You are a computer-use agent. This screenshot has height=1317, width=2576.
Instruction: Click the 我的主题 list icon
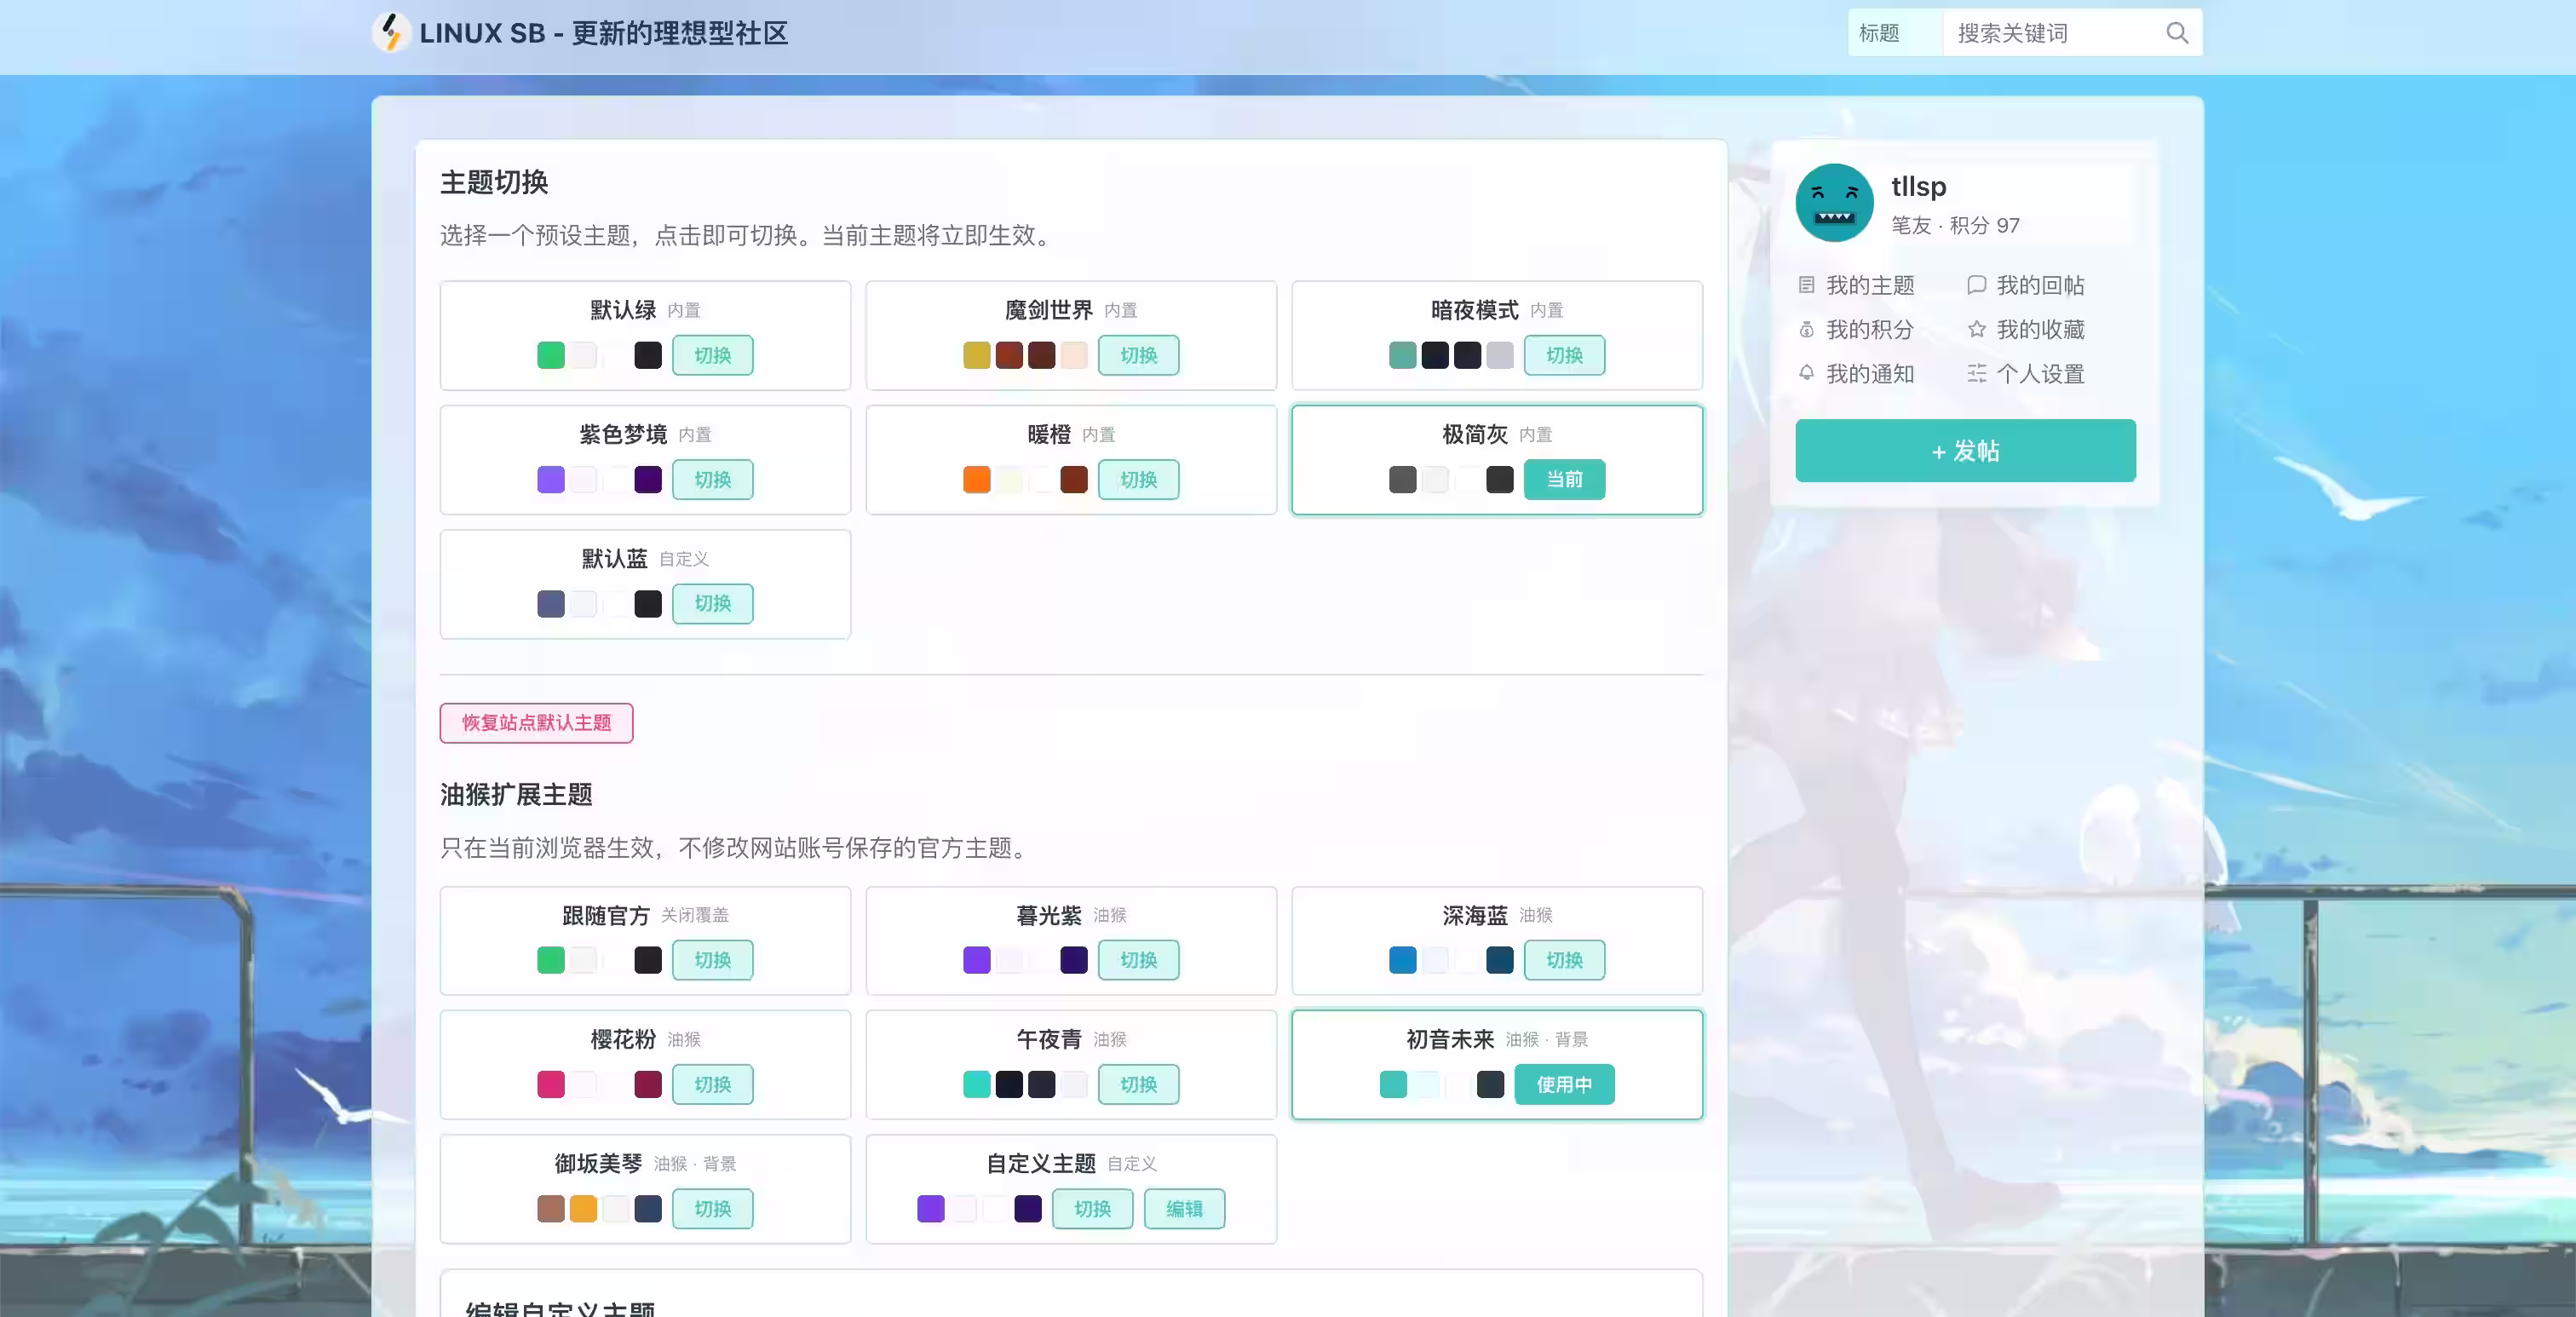pos(1806,285)
